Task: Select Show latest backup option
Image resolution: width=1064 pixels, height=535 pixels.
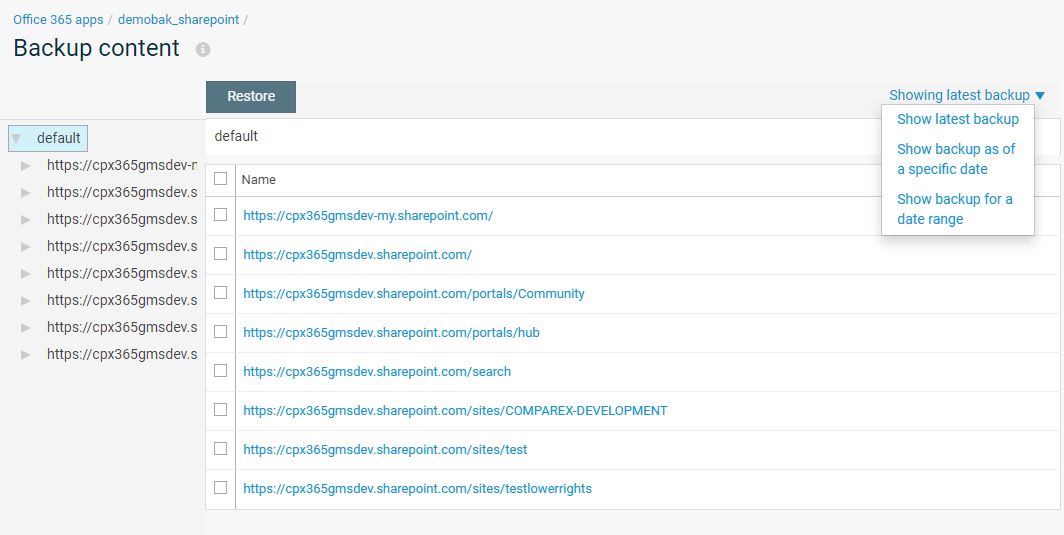Action: (x=957, y=119)
